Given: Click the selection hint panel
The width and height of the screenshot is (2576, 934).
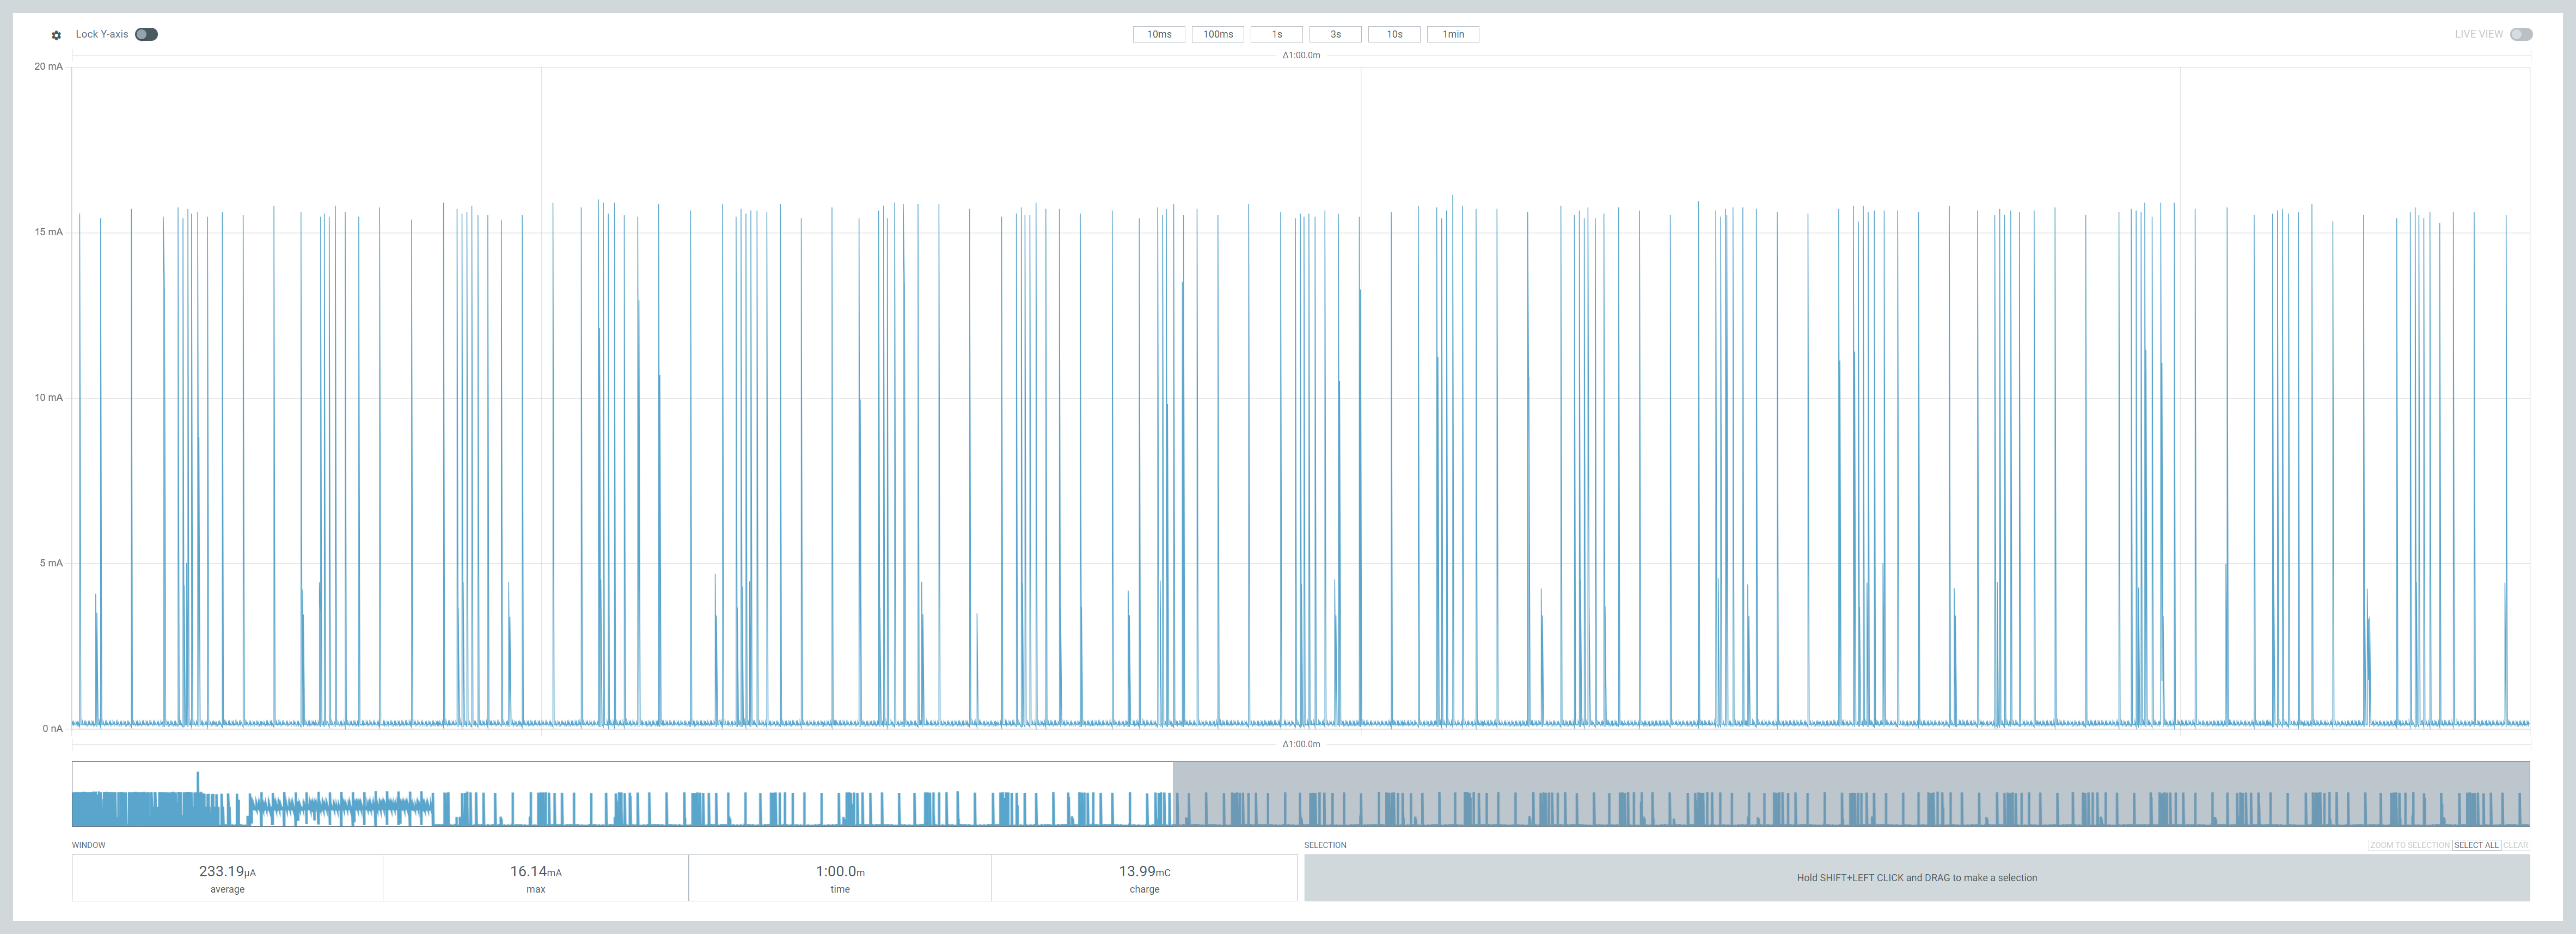Looking at the screenshot, I should click(1916, 878).
